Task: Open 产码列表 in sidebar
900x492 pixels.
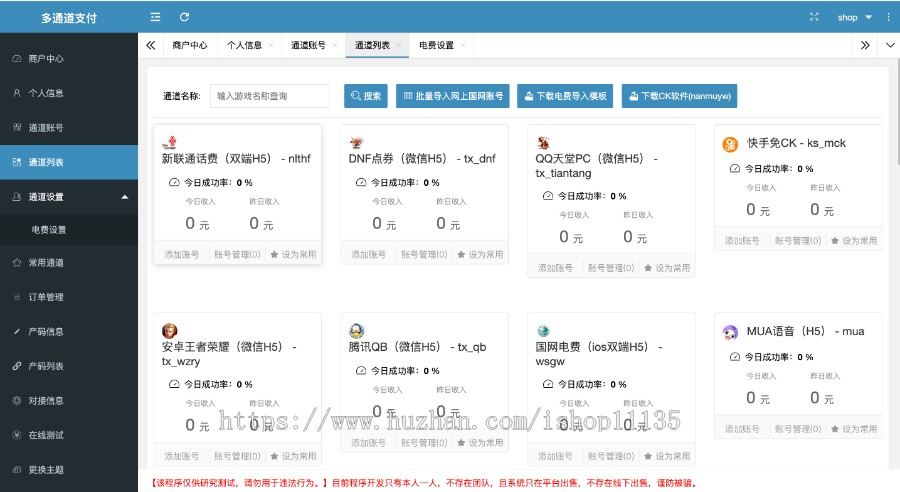Action: tap(69, 366)
